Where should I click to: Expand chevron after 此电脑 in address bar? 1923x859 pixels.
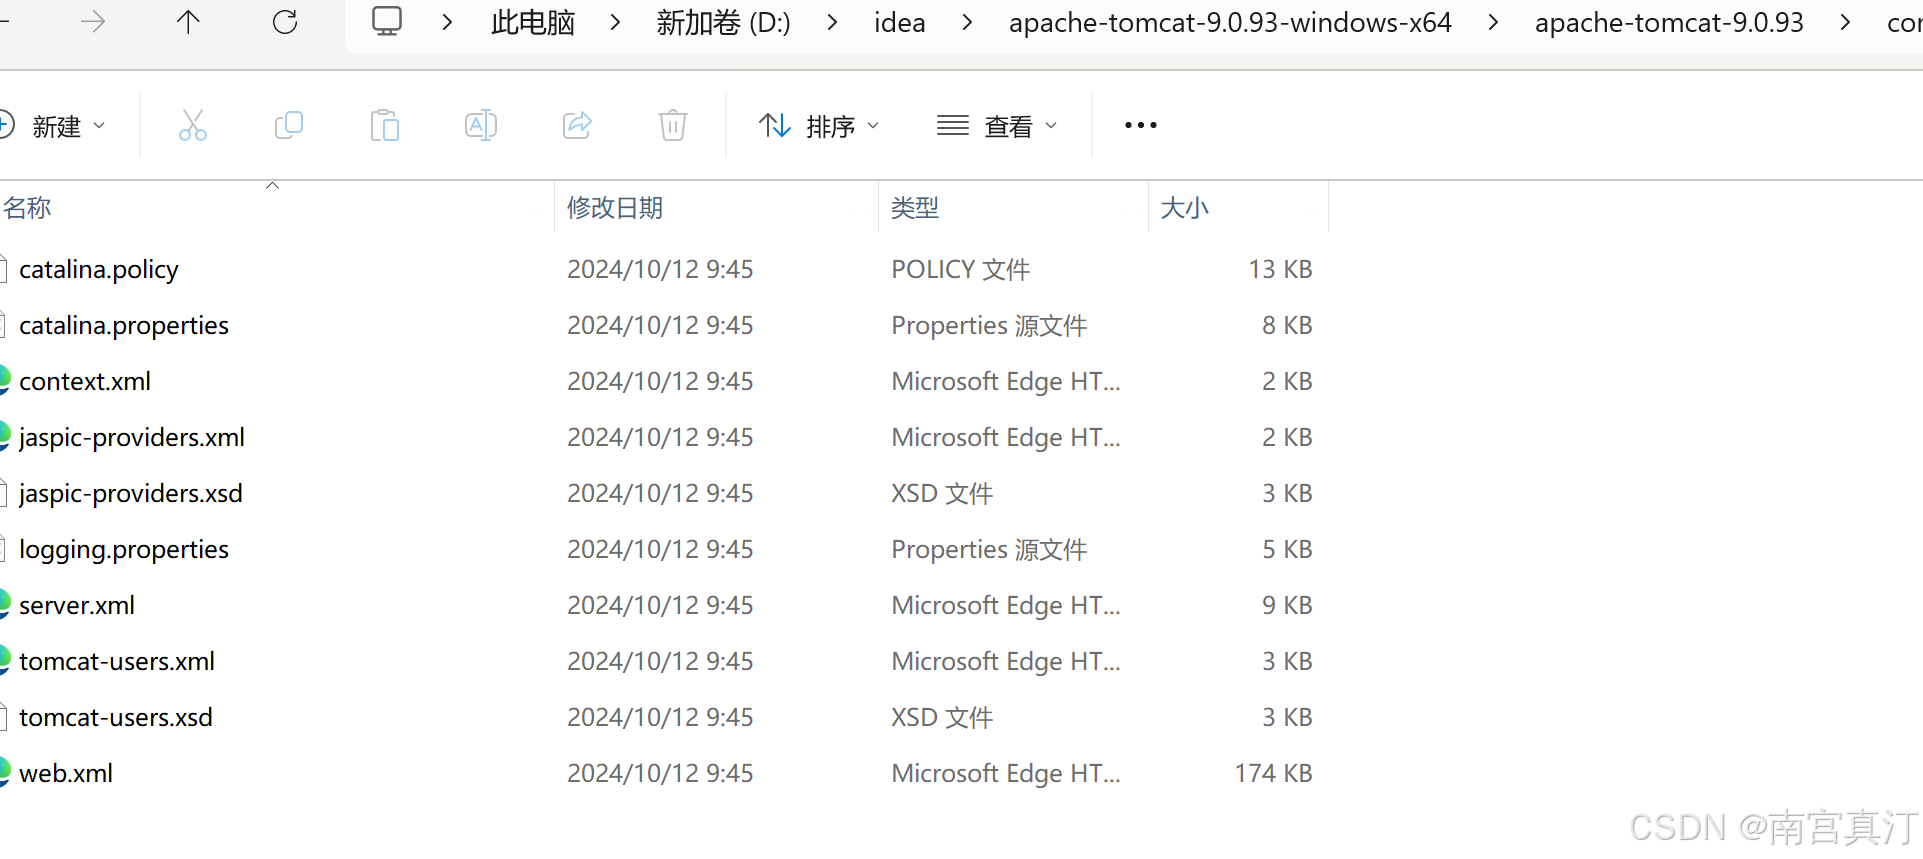point(616,22)
